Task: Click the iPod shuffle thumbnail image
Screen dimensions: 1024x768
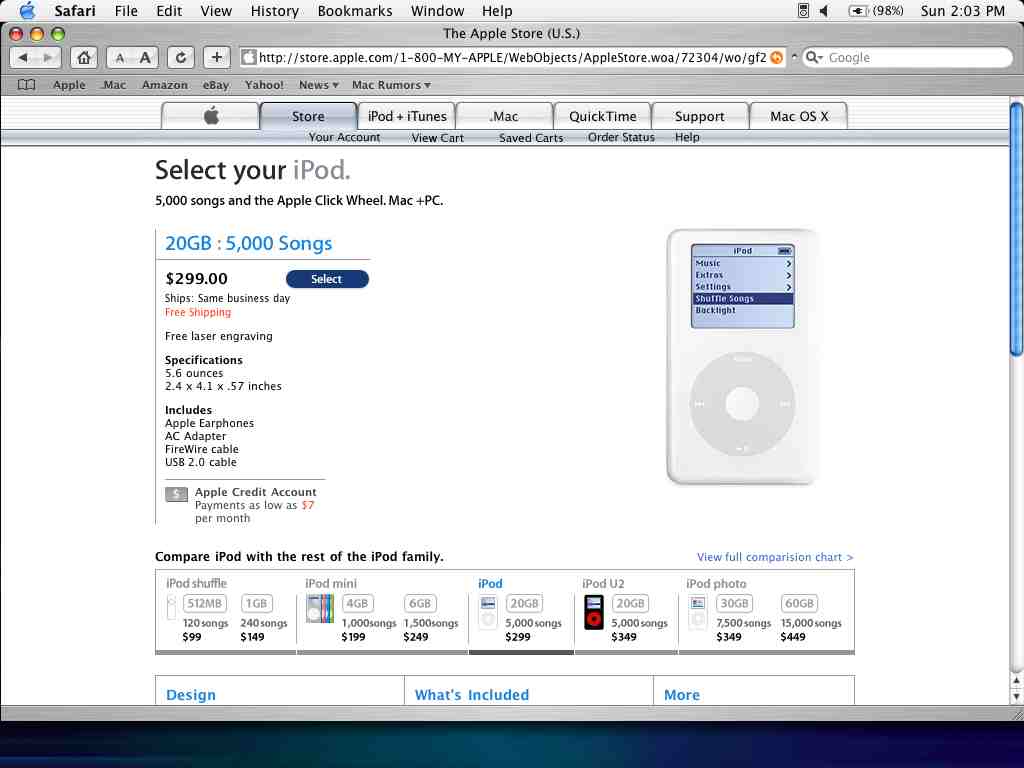Action: point(171,608)
